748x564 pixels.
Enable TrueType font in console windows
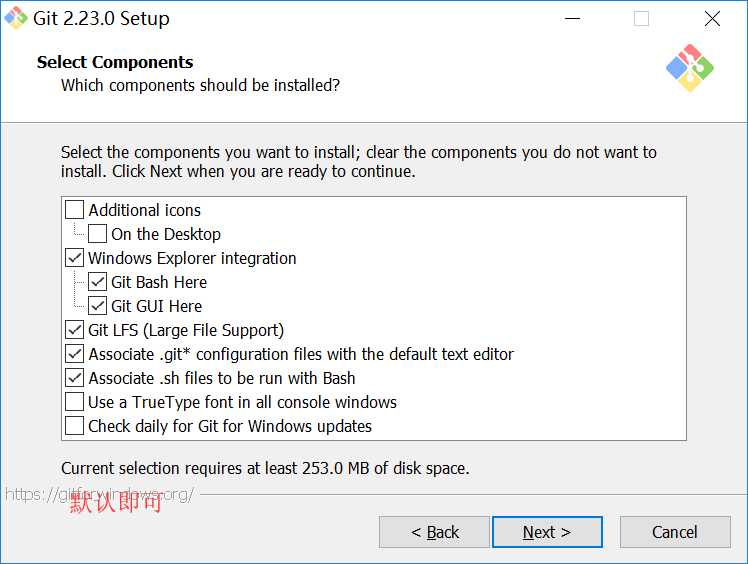[74, 402]
